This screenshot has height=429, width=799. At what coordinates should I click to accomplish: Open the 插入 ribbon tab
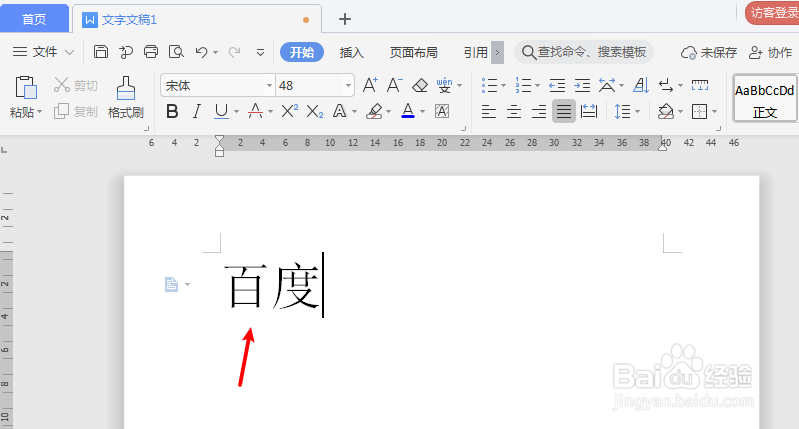pos(352,52)
